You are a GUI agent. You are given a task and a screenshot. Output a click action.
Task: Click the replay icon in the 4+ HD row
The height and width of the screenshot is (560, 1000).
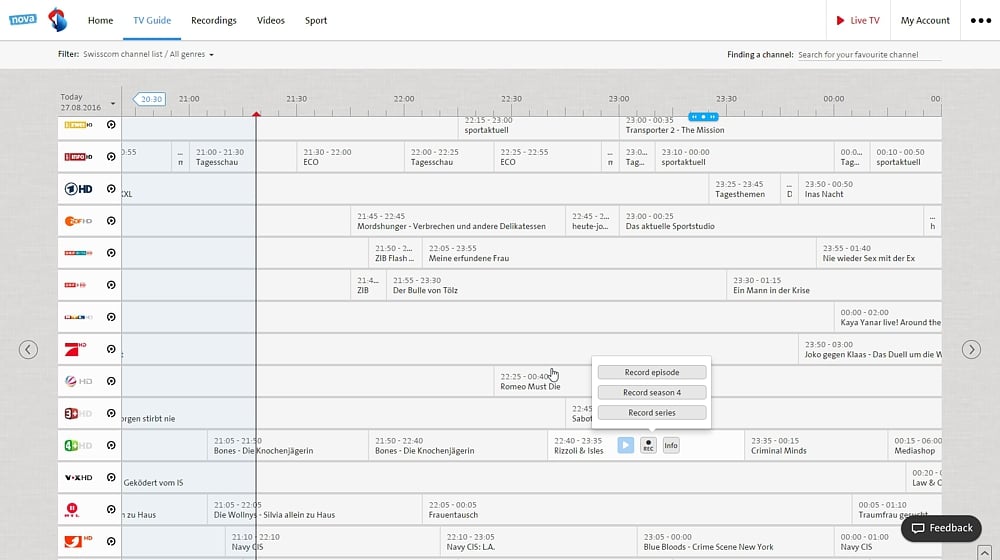click(111, 445)
